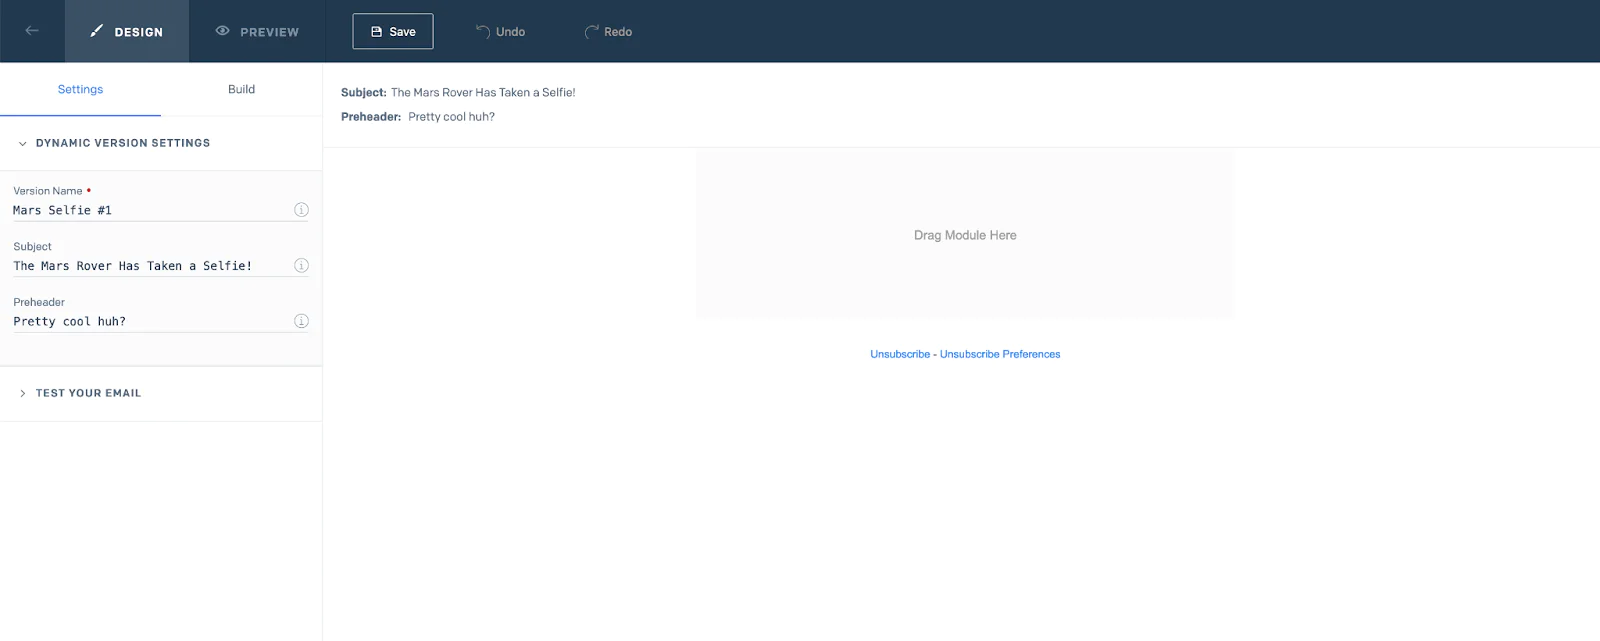Click the Subject input field

coord(150,266)
